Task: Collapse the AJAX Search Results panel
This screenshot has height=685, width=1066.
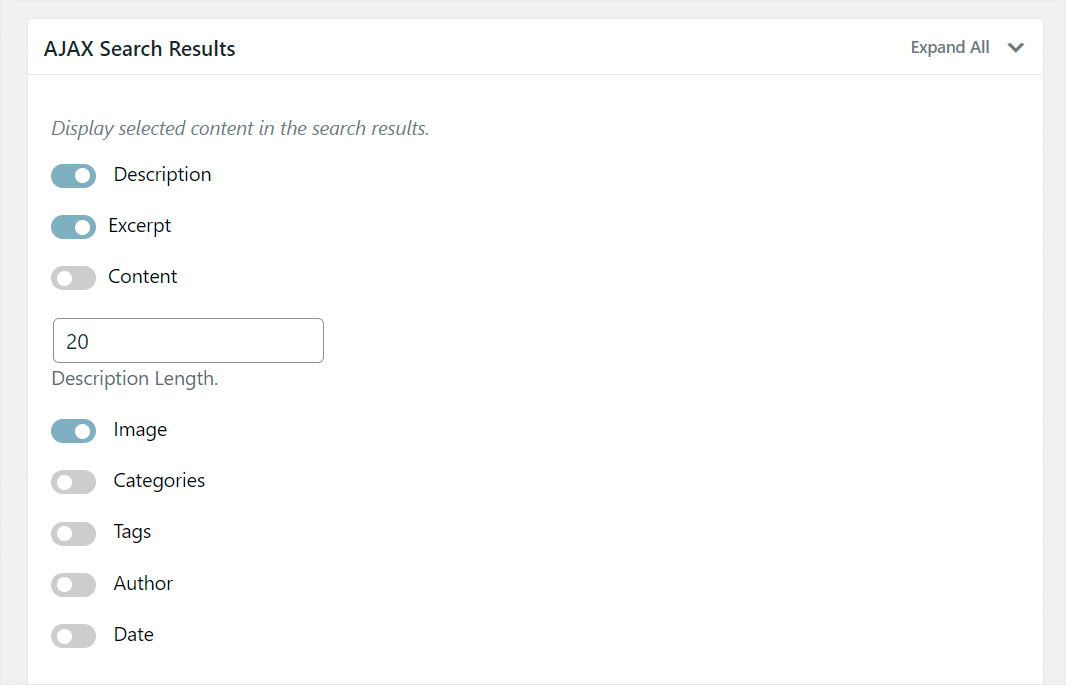Action: click(x=1016, y=47)
